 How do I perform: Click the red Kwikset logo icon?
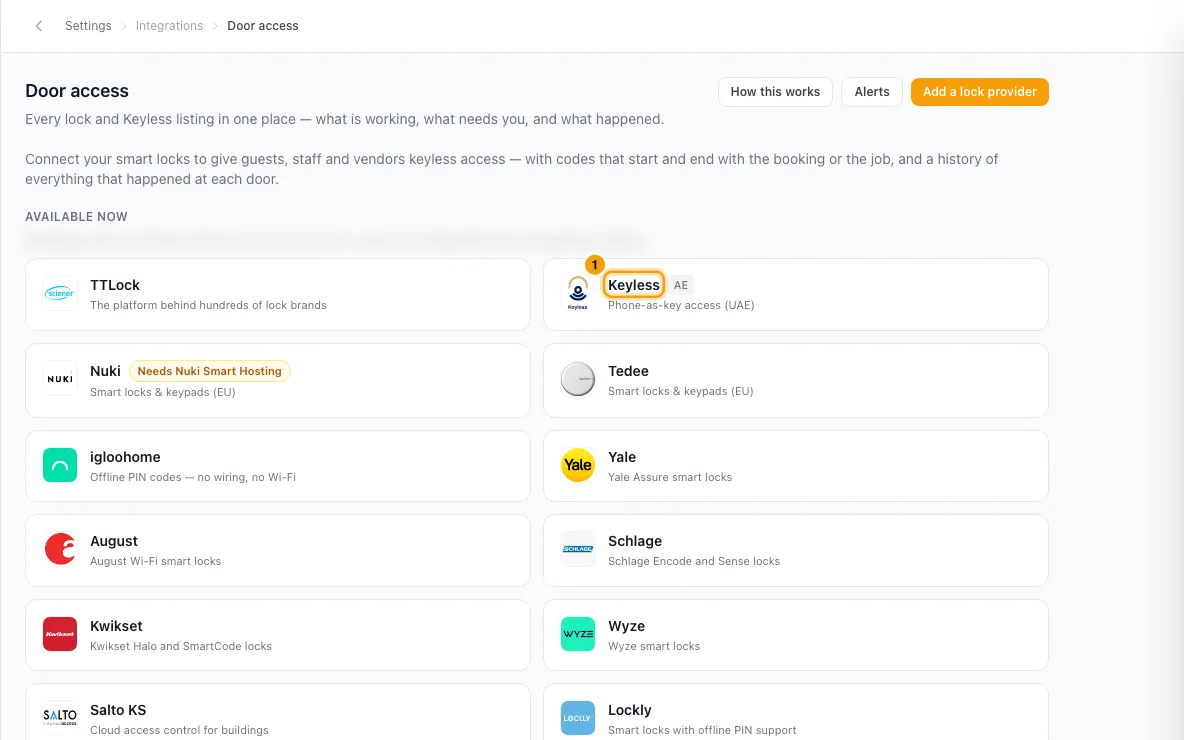pos(60,634)
